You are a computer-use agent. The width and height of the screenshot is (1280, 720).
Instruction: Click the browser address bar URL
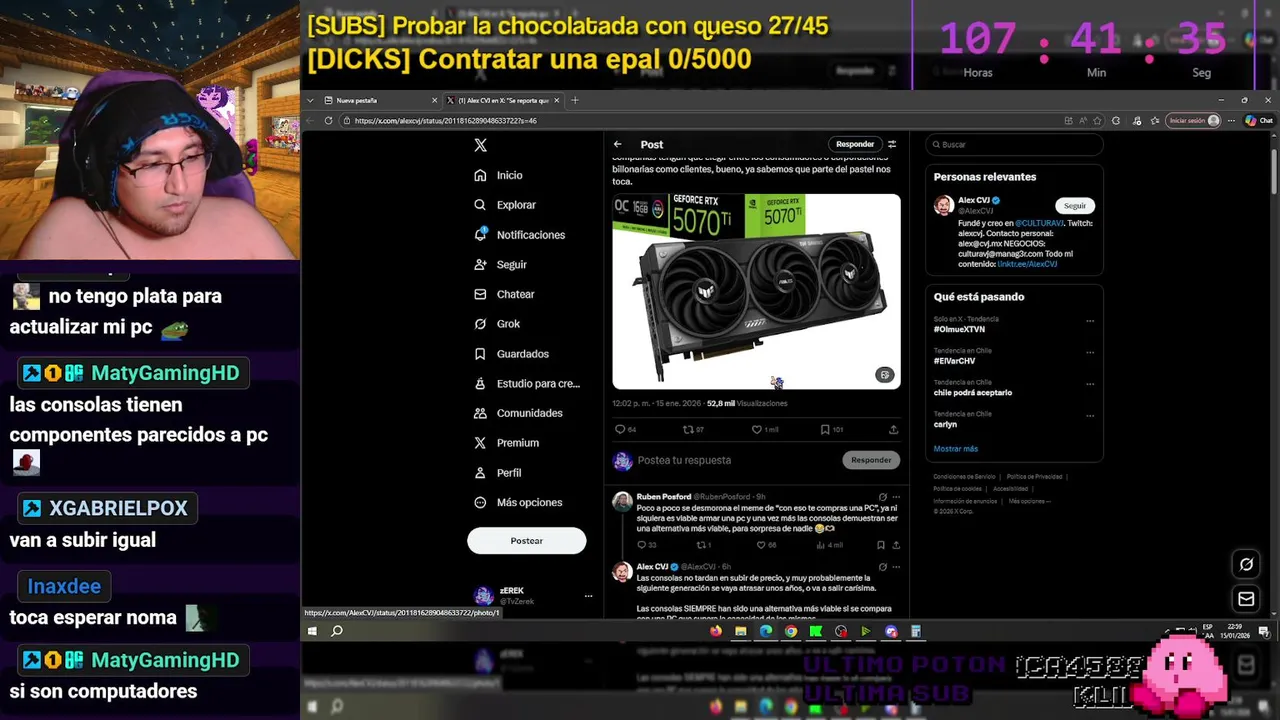[446, 120]
